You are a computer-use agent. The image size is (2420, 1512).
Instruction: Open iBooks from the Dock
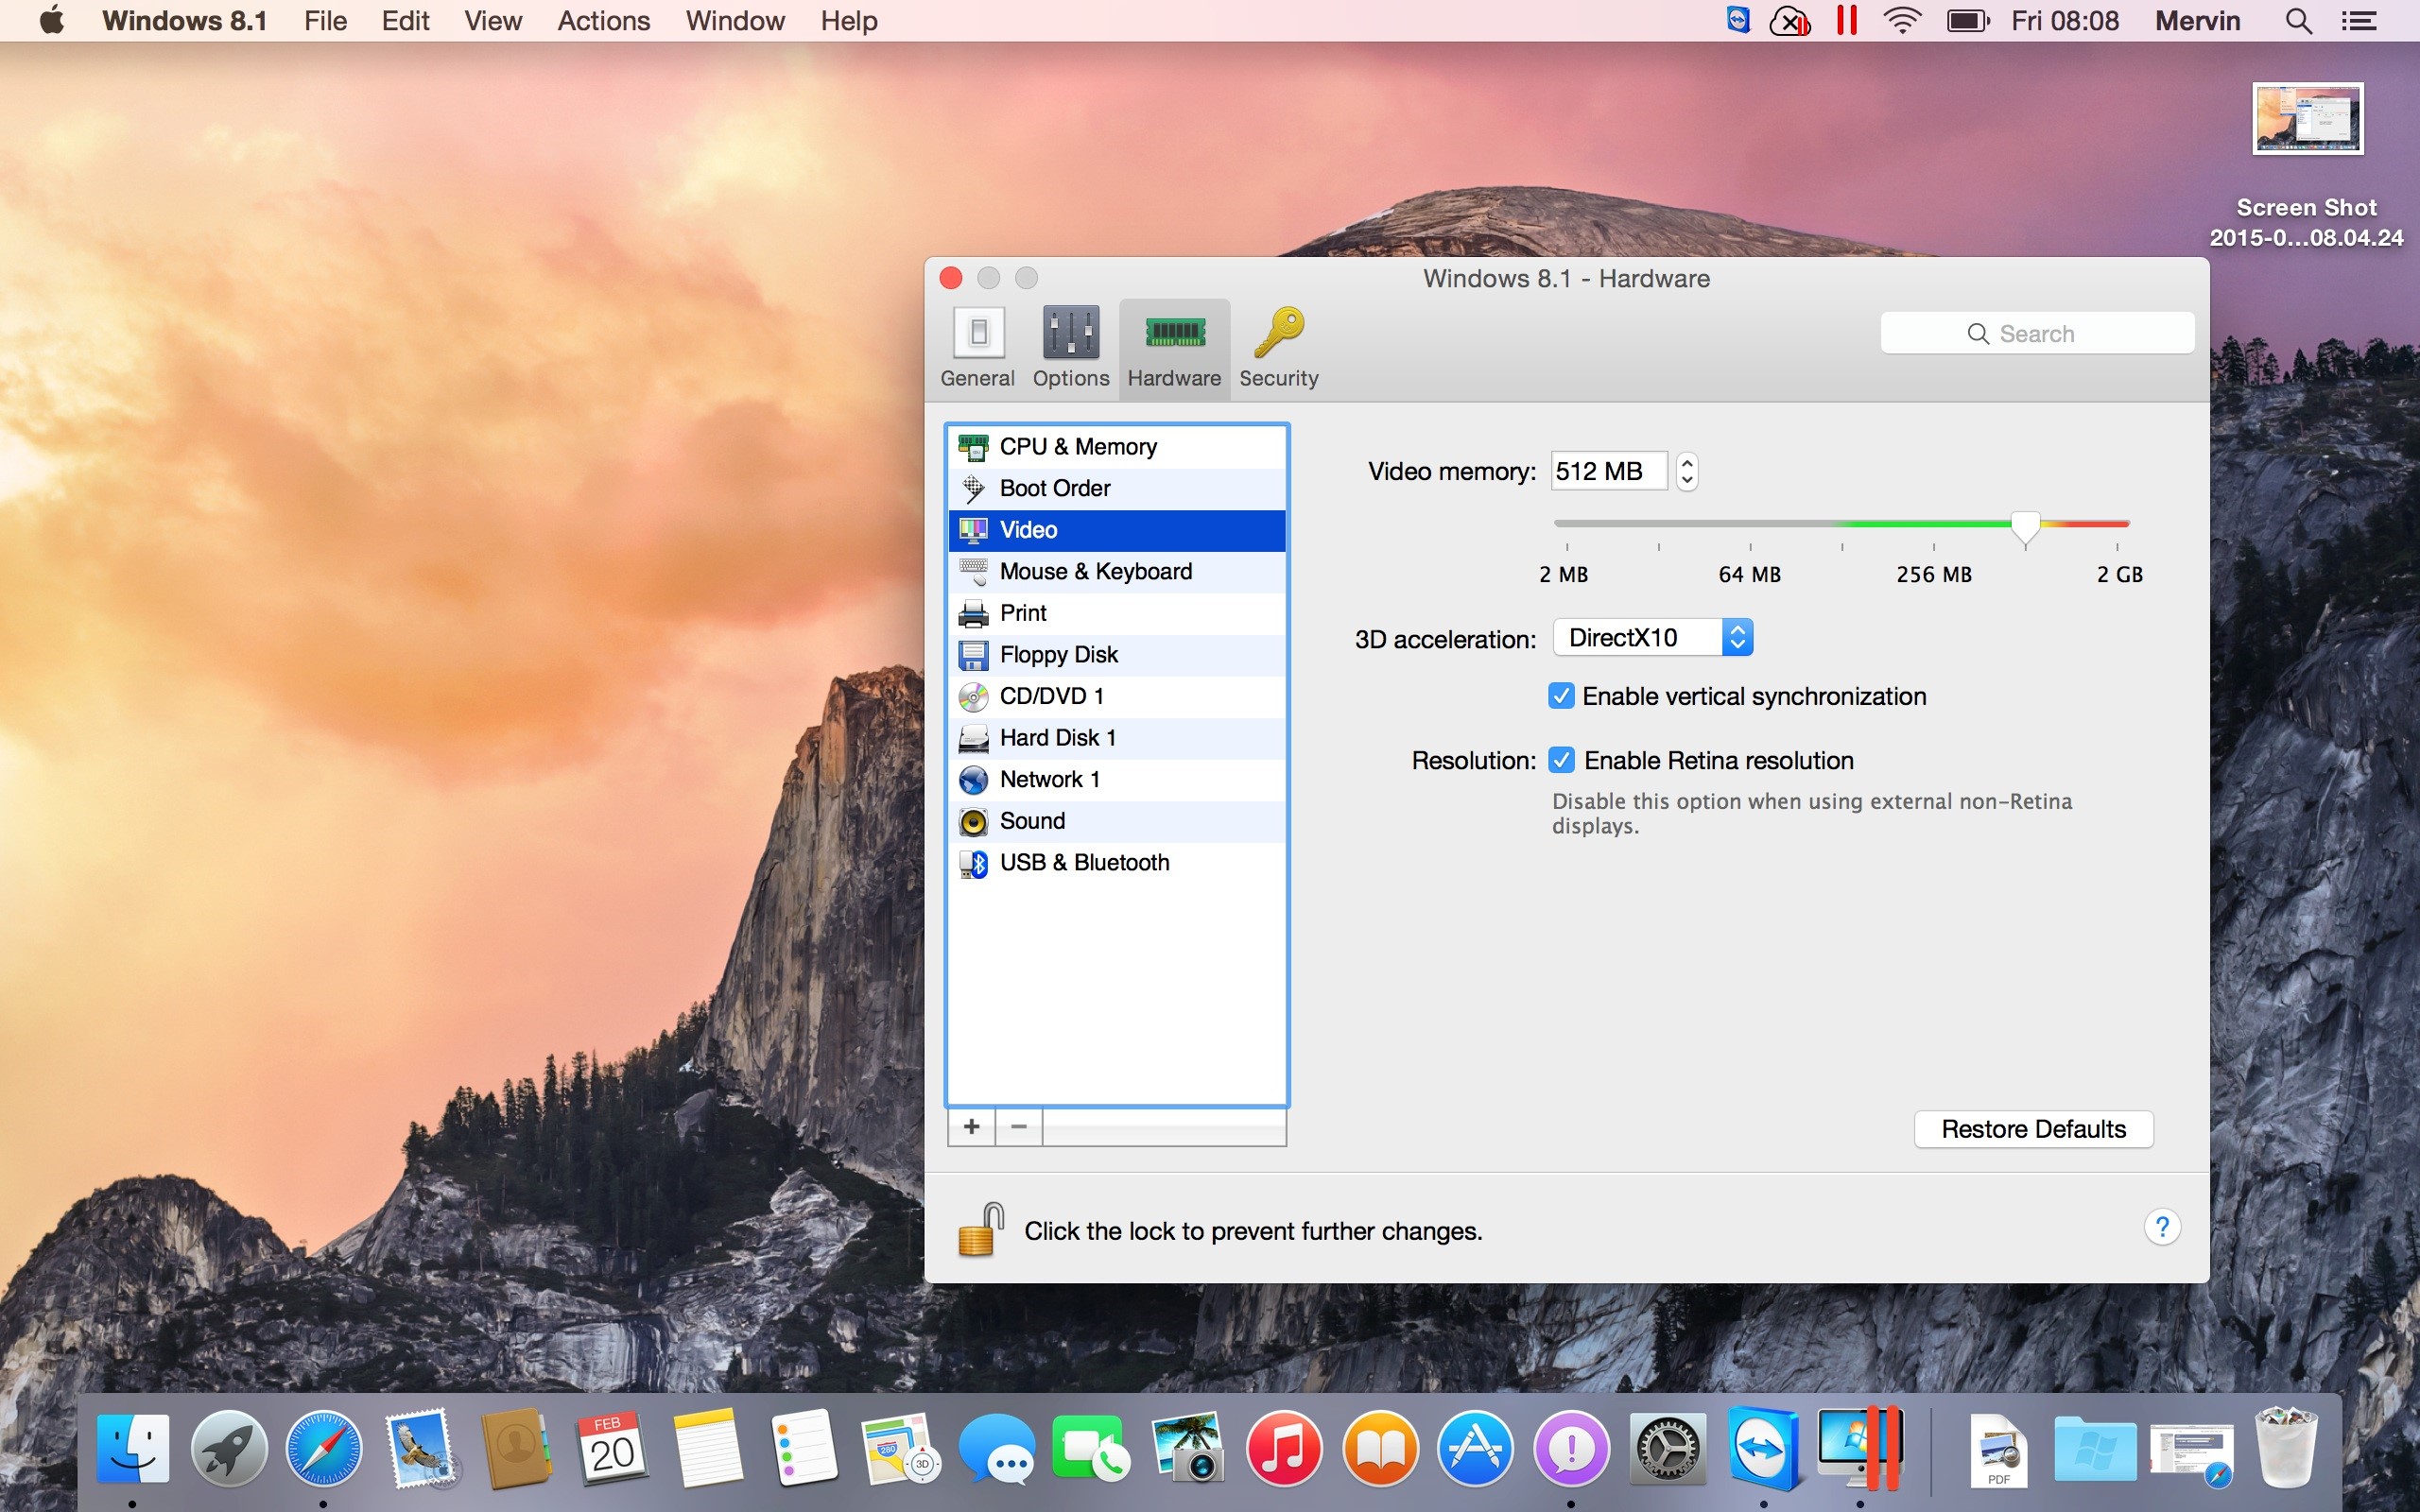[x=1380, y=1448]
